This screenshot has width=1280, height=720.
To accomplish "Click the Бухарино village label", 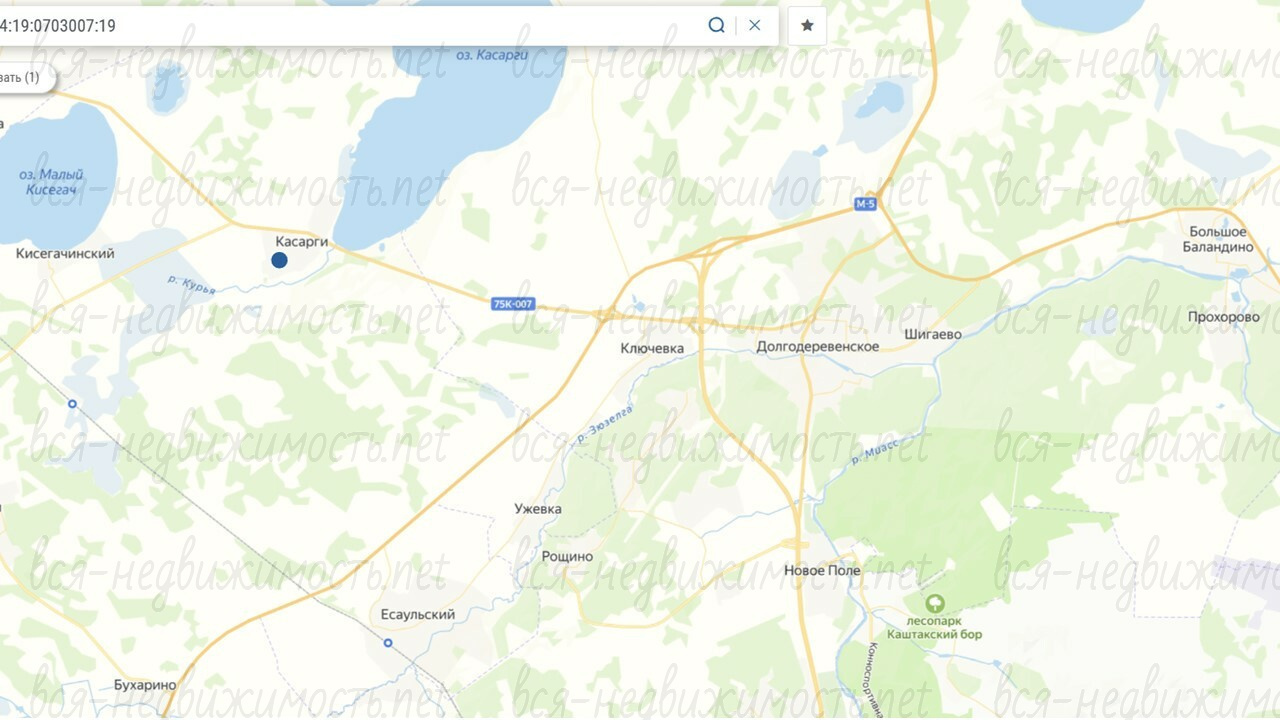I will click(x=145, y=686).
